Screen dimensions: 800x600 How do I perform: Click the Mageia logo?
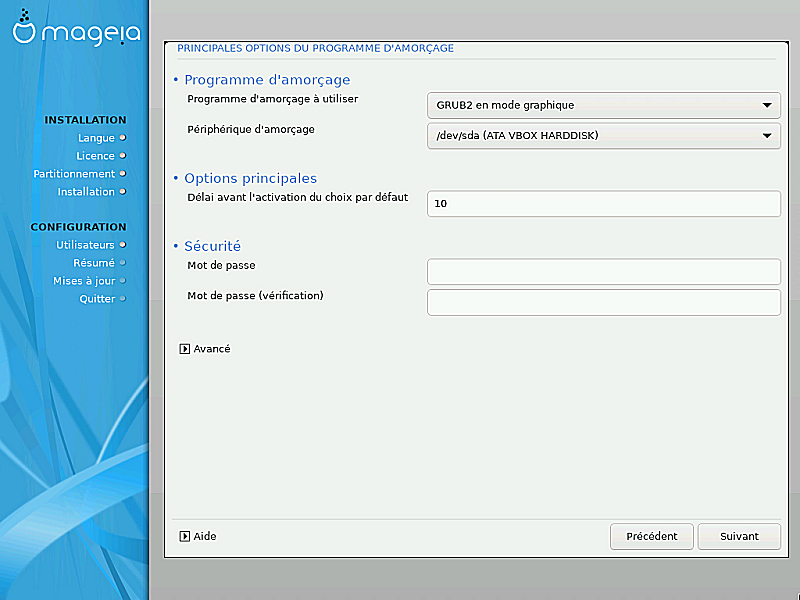76,28
